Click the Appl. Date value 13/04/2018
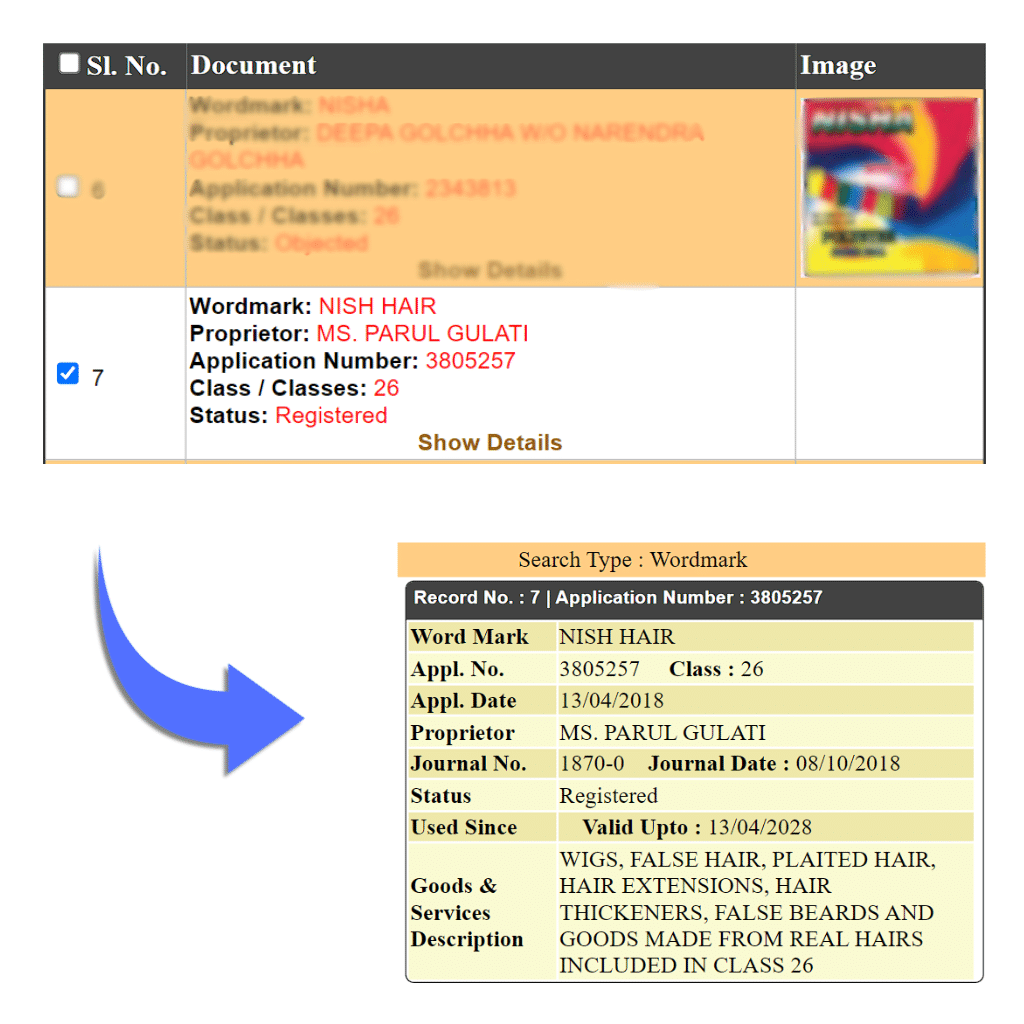 (x=611, y=700)
